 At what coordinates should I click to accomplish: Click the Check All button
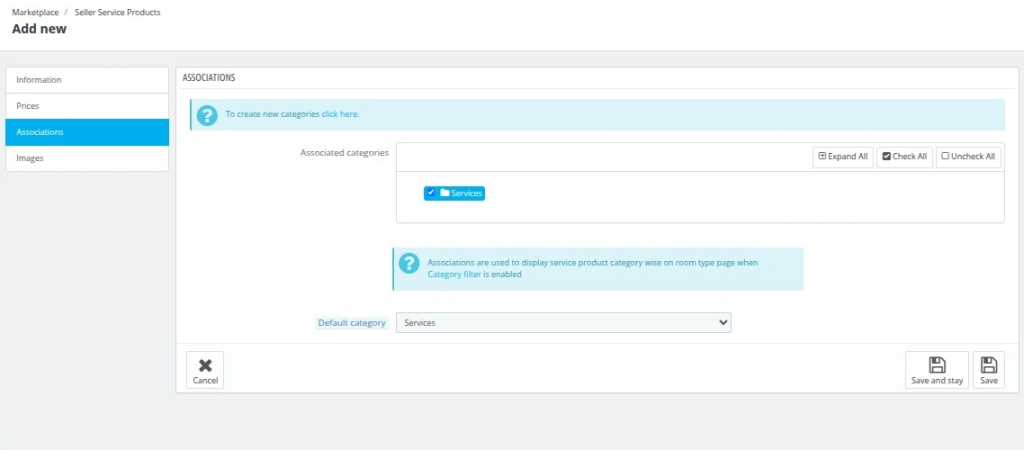tap(904, 157)
